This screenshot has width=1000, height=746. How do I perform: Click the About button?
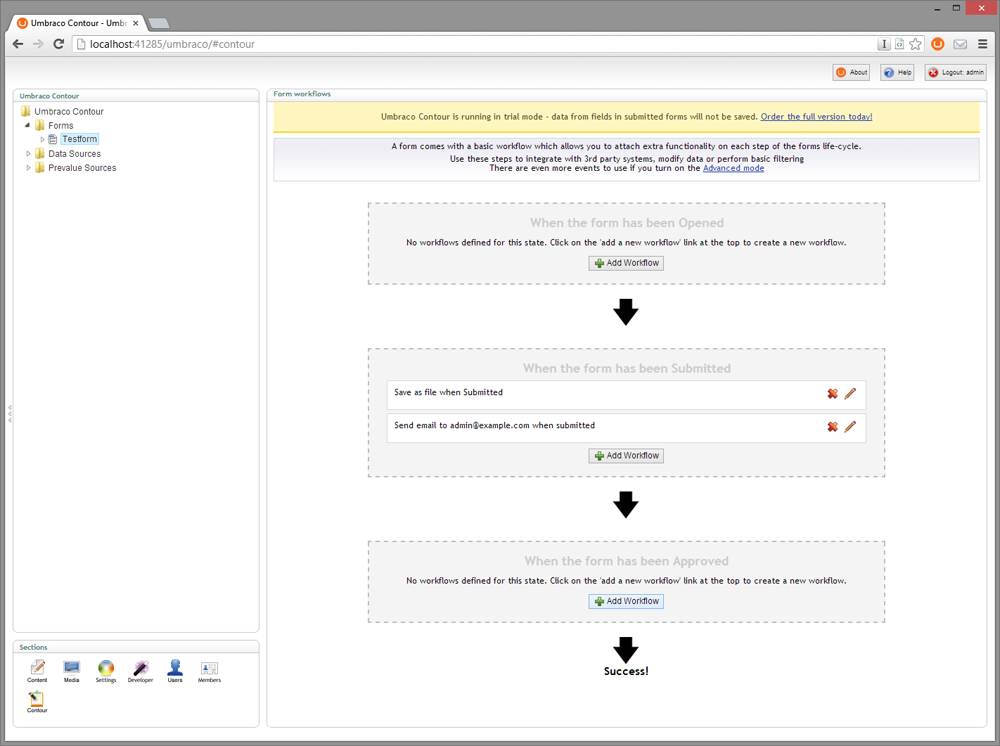coord(851,73)
